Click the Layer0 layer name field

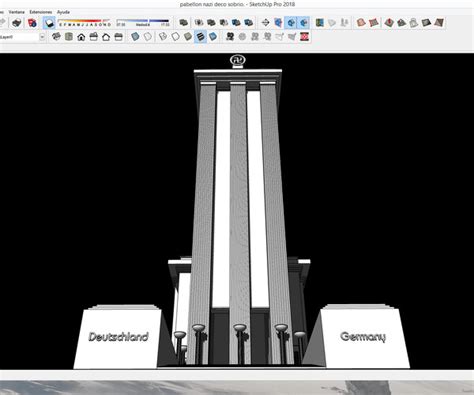point(19,37)
